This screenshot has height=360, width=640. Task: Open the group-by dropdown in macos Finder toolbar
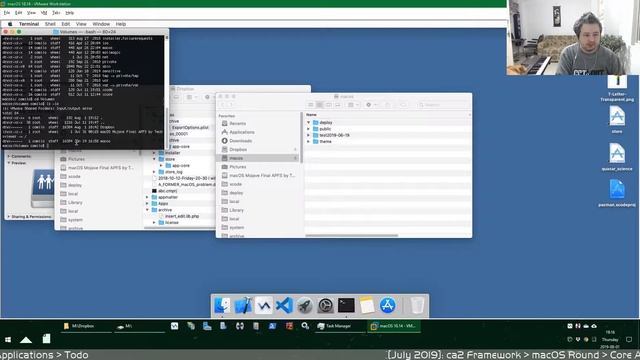(x=353, y=105)
